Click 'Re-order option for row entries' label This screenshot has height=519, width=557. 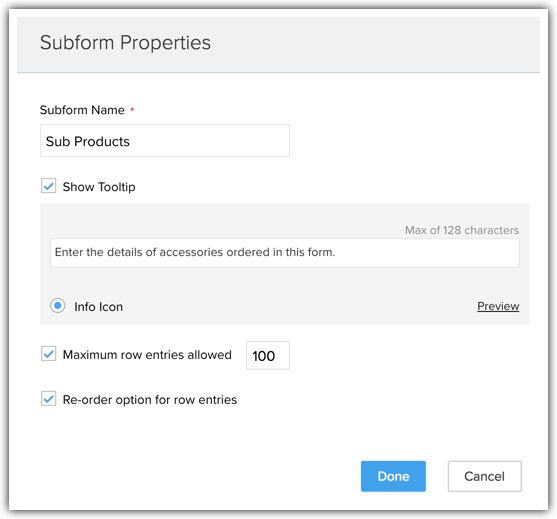click(150, 400)
